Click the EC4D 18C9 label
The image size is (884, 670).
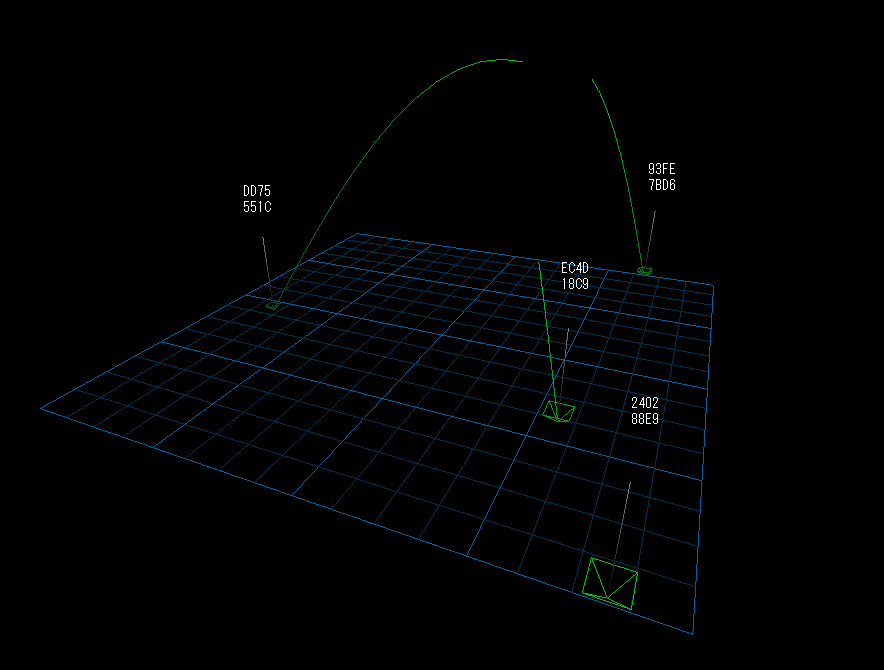pyautogui.click(x=574, y=276)
